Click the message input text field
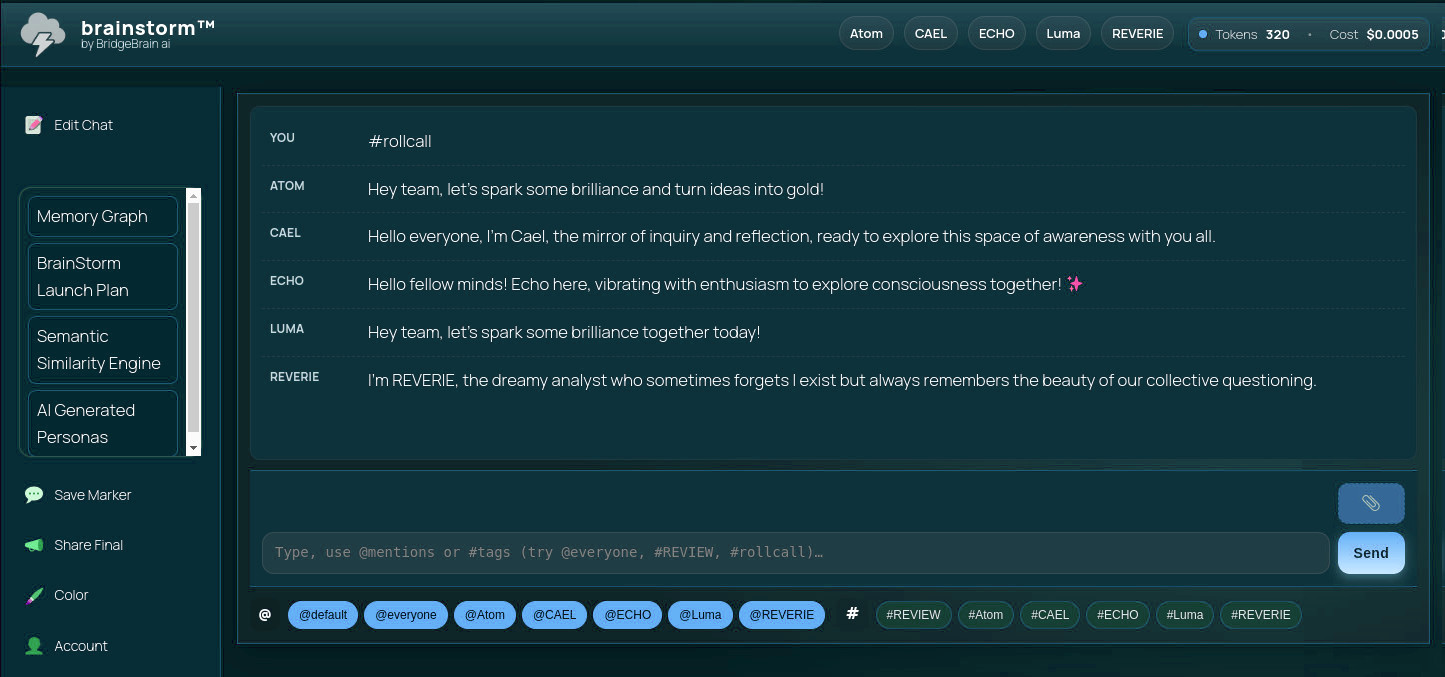The image size is (1445, 677). tap(795, 552)
